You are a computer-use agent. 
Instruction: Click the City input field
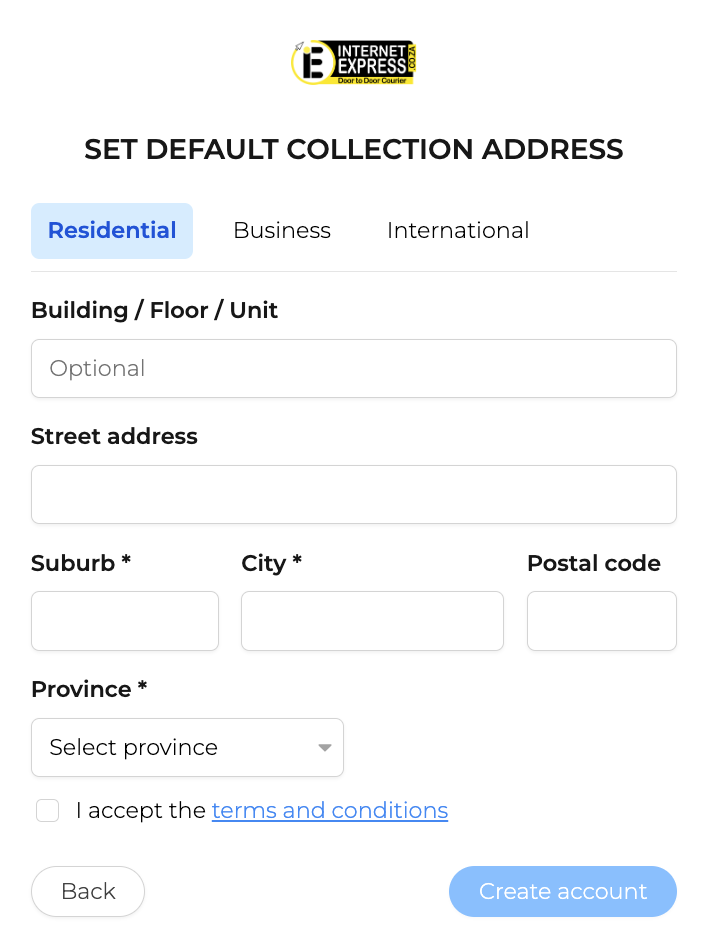pyautogui.click(x=372, y=621)
